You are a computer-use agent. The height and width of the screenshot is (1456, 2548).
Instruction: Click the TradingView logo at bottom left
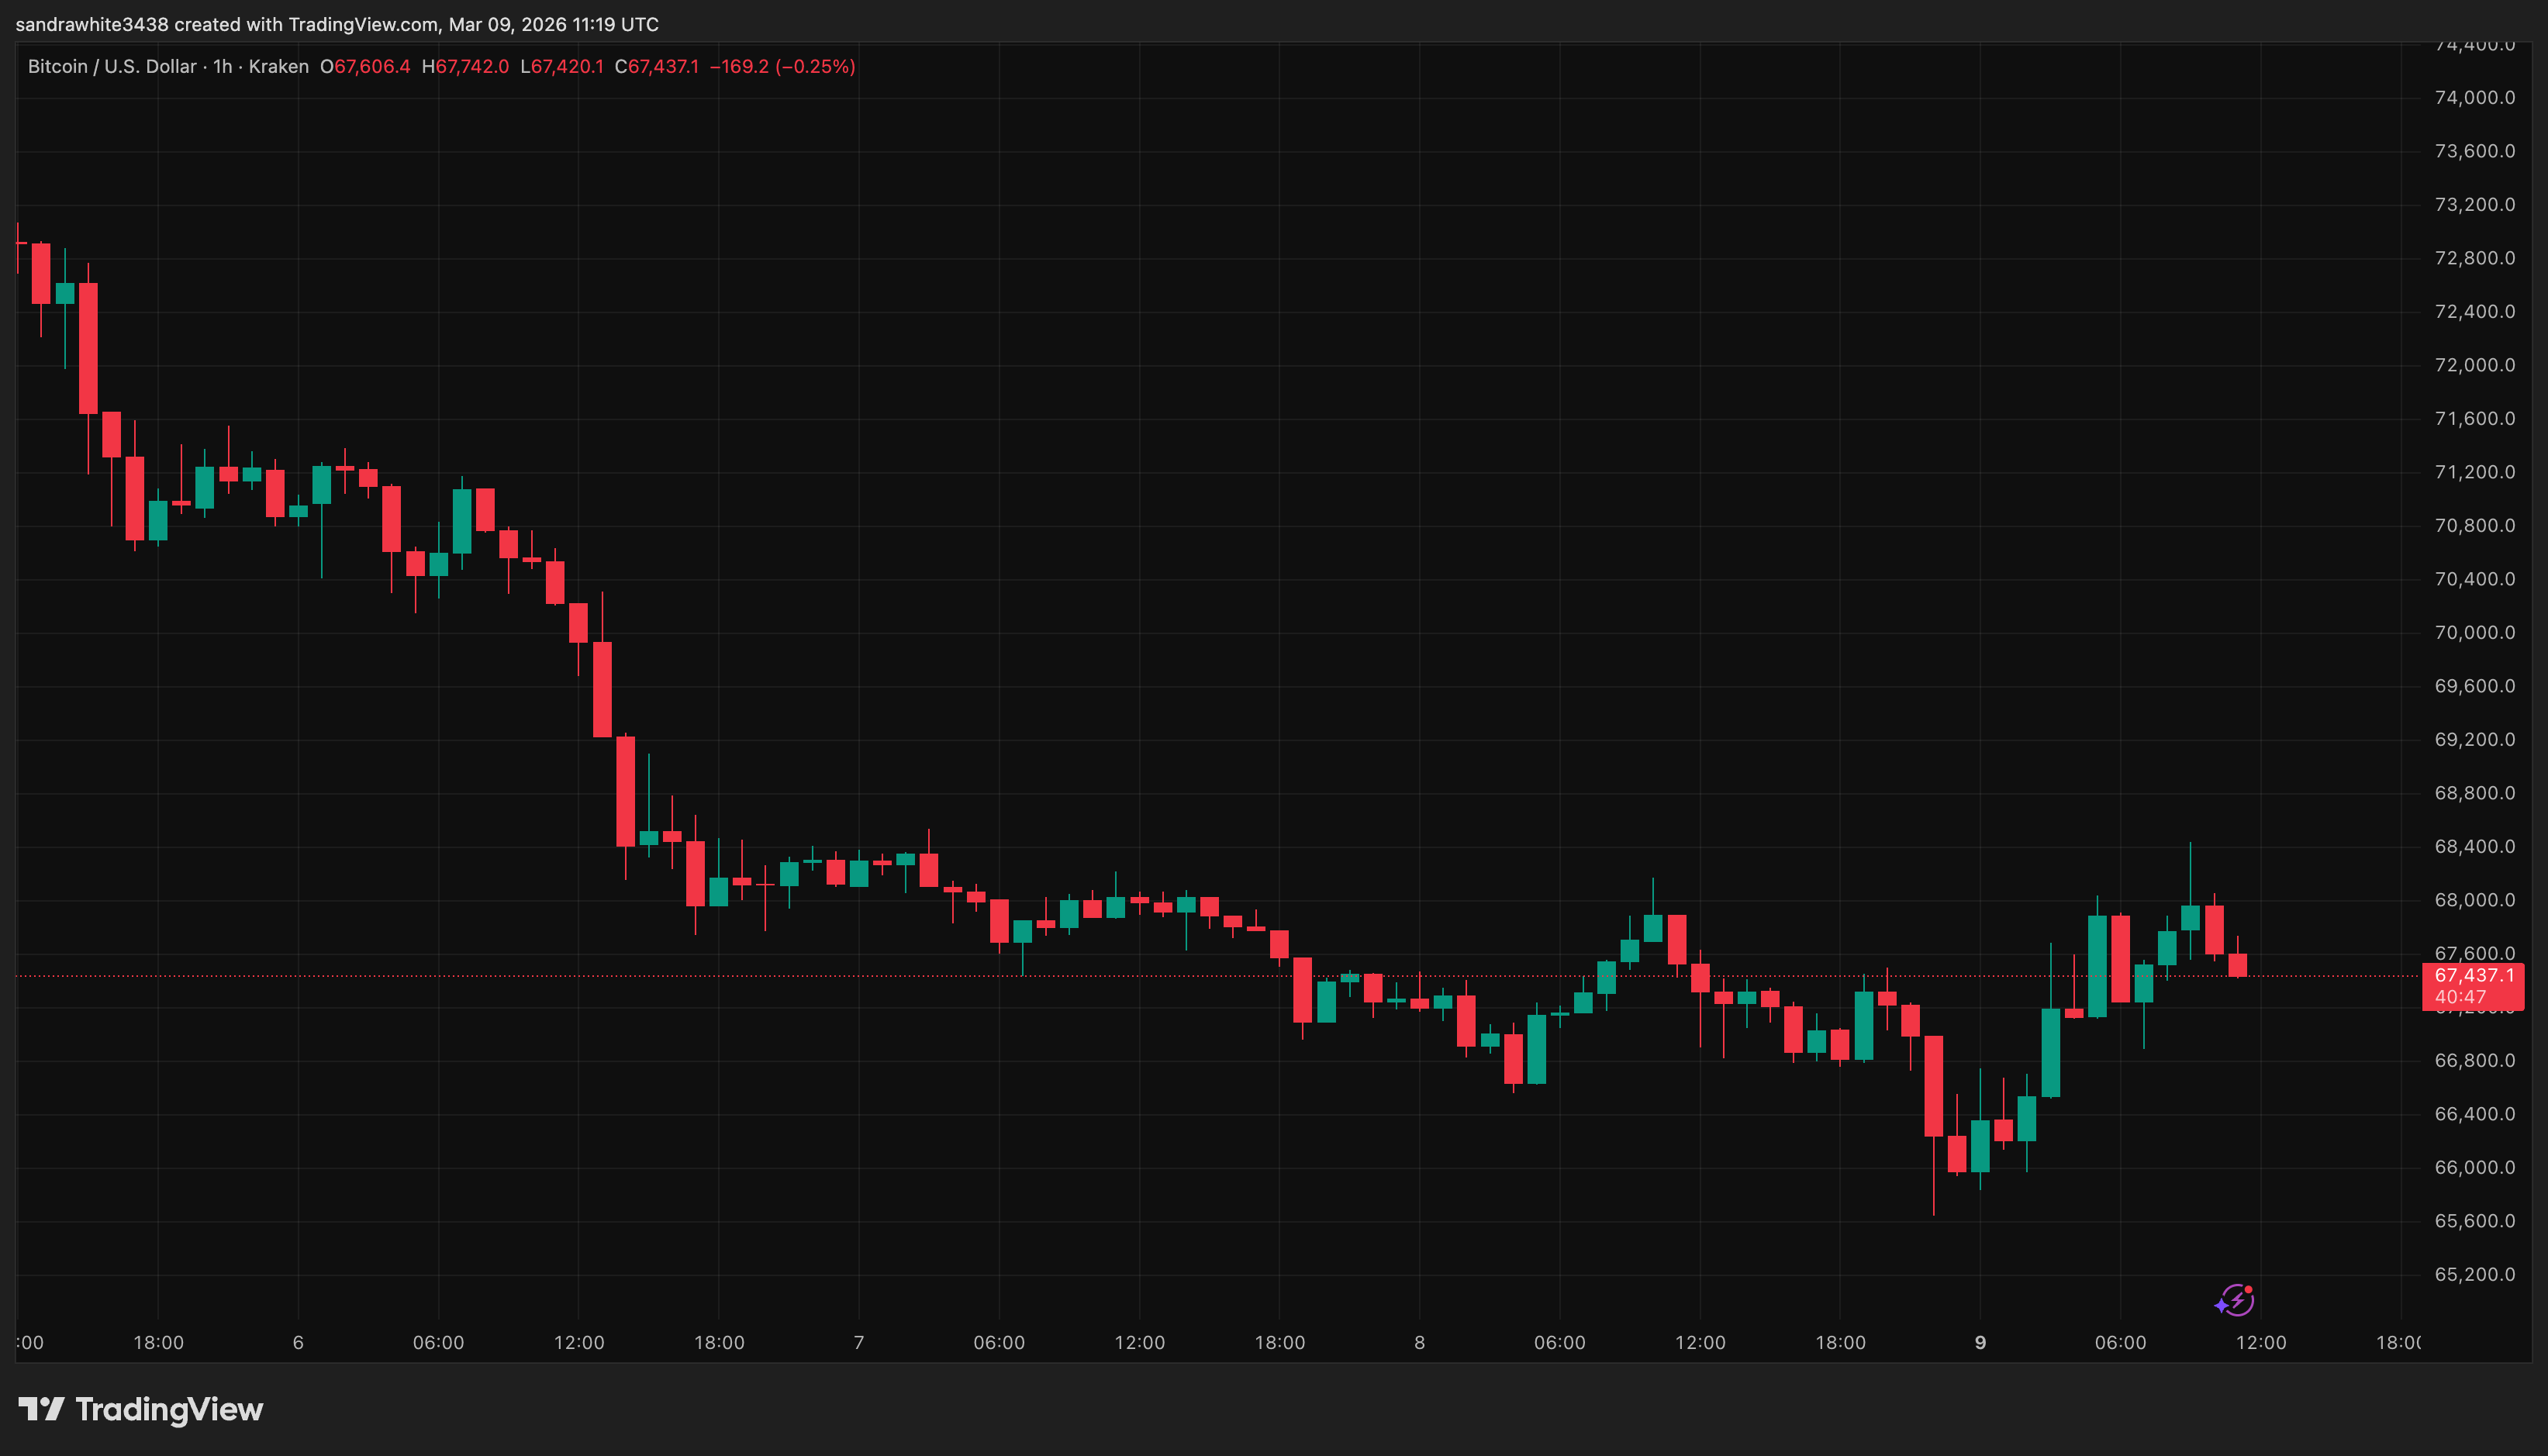(x=141, y=1409)
